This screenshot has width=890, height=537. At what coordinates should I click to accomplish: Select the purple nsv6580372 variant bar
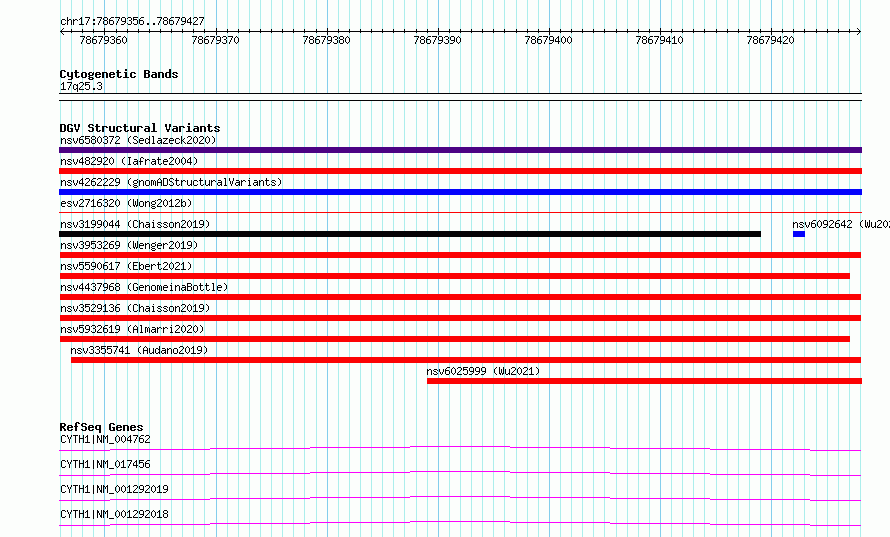pos(460,150)
